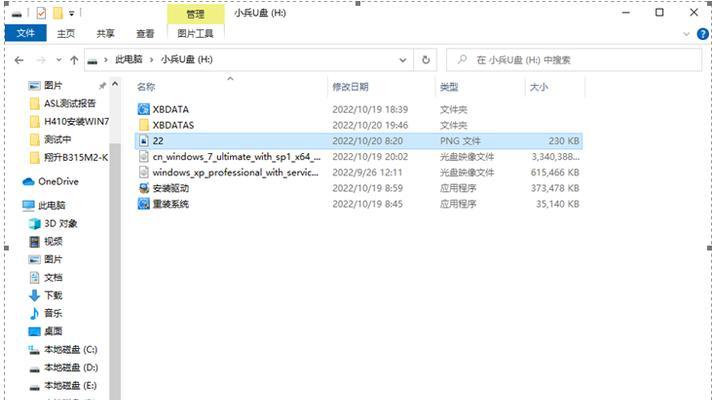Open 桌面 desktop icon in sidebar
Image resolution: width=712 pixels, height=400 pixels.
point(35,331)
